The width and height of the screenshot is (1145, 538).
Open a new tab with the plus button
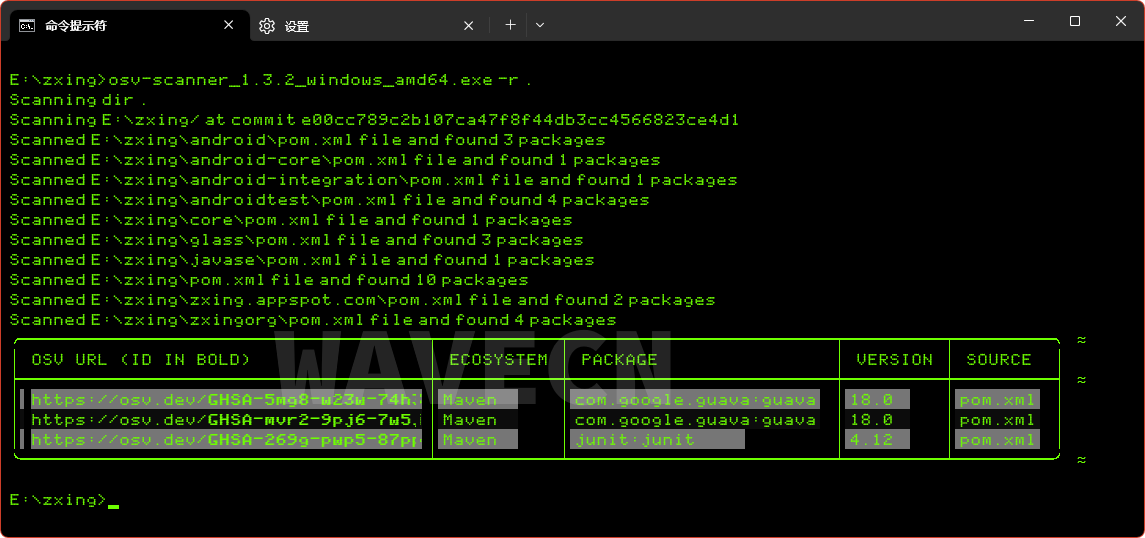click(x=510, y=25)
